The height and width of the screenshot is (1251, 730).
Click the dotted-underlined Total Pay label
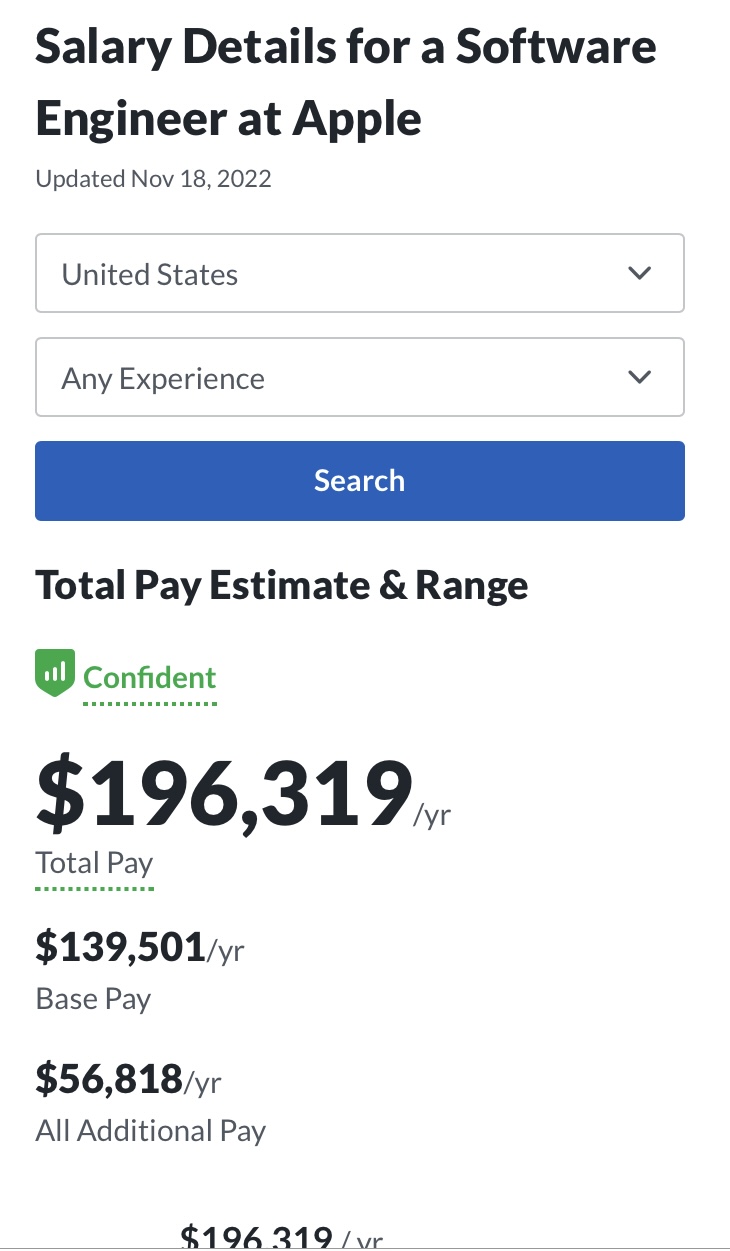pyautogui.click(x=94, y=863)
